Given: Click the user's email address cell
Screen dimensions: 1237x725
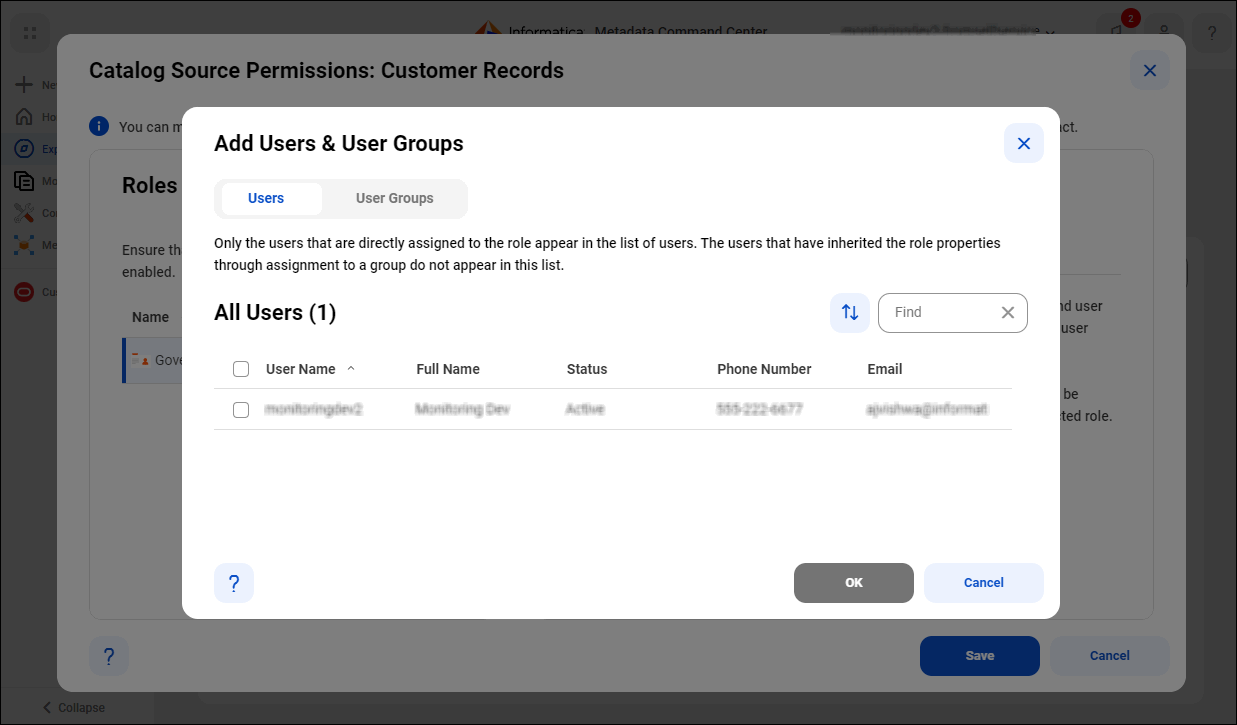Looking at the screenshot, I should pos(928,410).
